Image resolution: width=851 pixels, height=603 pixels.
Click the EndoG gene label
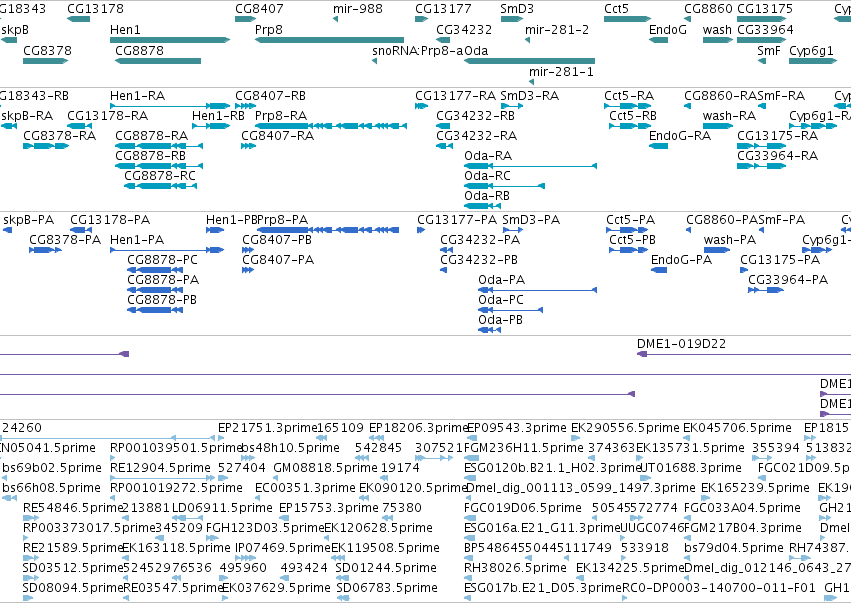click(668, 29)
